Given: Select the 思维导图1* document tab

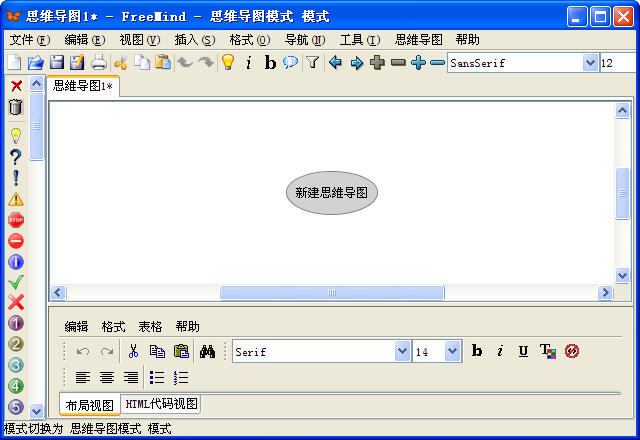Looking at the screenshot, I should 83,86.
